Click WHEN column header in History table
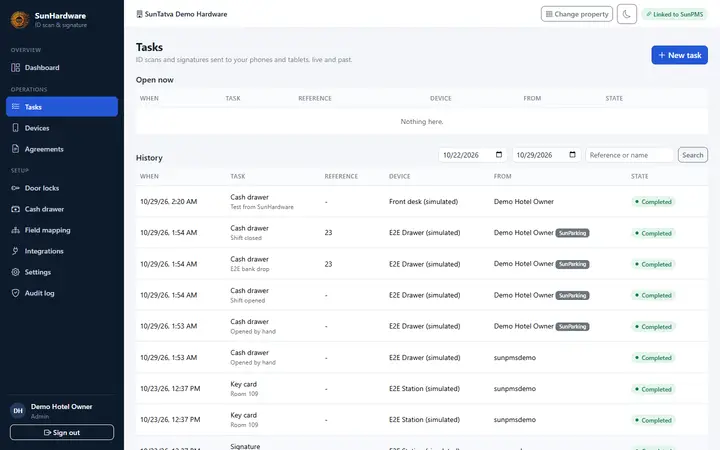This screenshot has width=720, height=450. click(x=149, y=176)
